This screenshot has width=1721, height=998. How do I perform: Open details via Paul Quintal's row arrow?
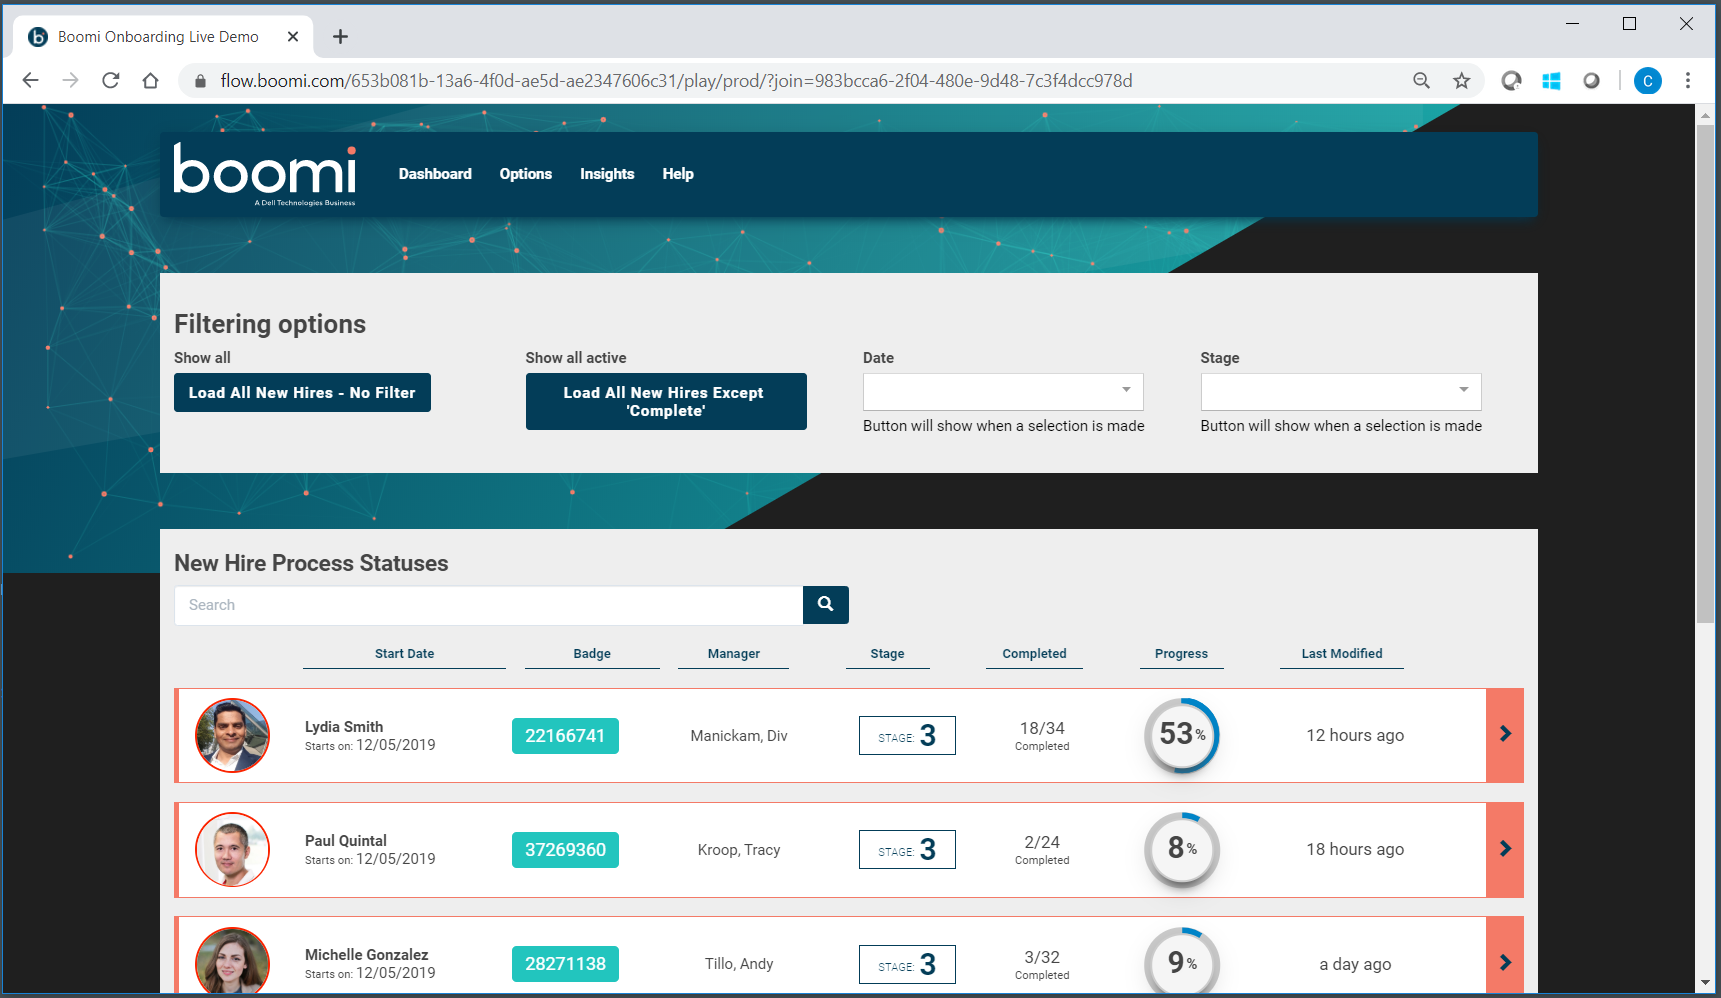tap(1504, 848)
